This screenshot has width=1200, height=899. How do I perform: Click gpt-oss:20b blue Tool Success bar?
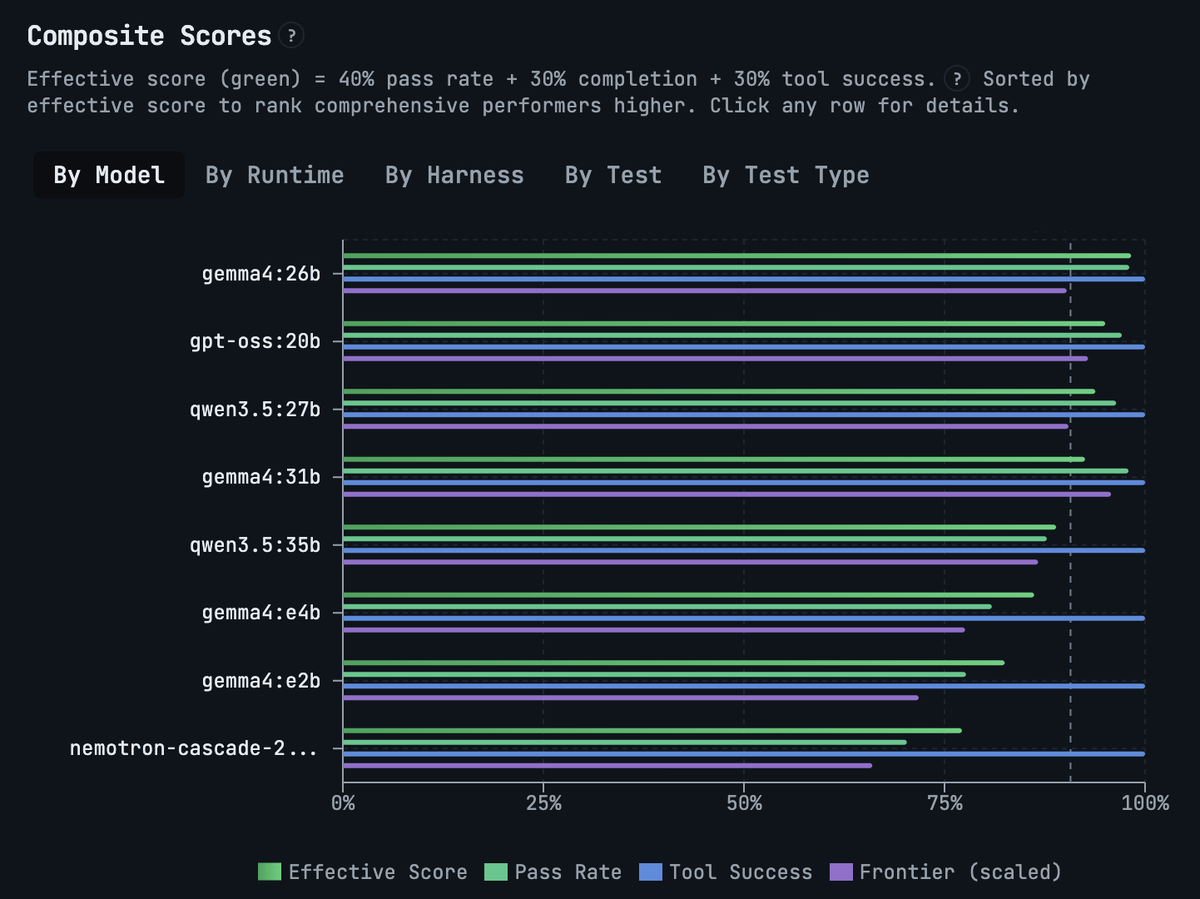pos(744,347)
